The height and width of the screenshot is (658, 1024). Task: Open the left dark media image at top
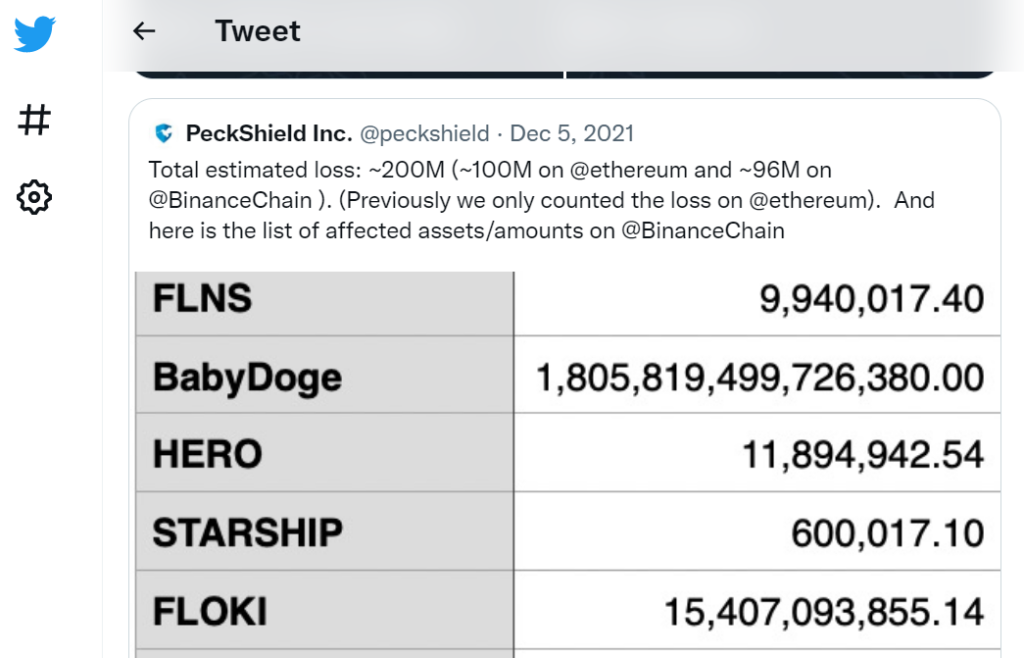(348, 73)
